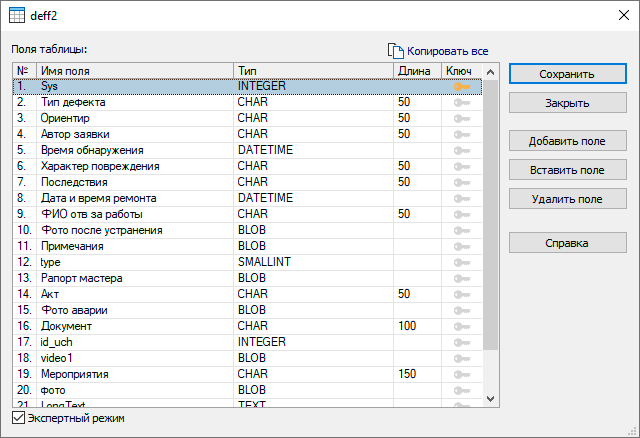Click the Вставить поле button
640x438 pixels.
(567, 170)
